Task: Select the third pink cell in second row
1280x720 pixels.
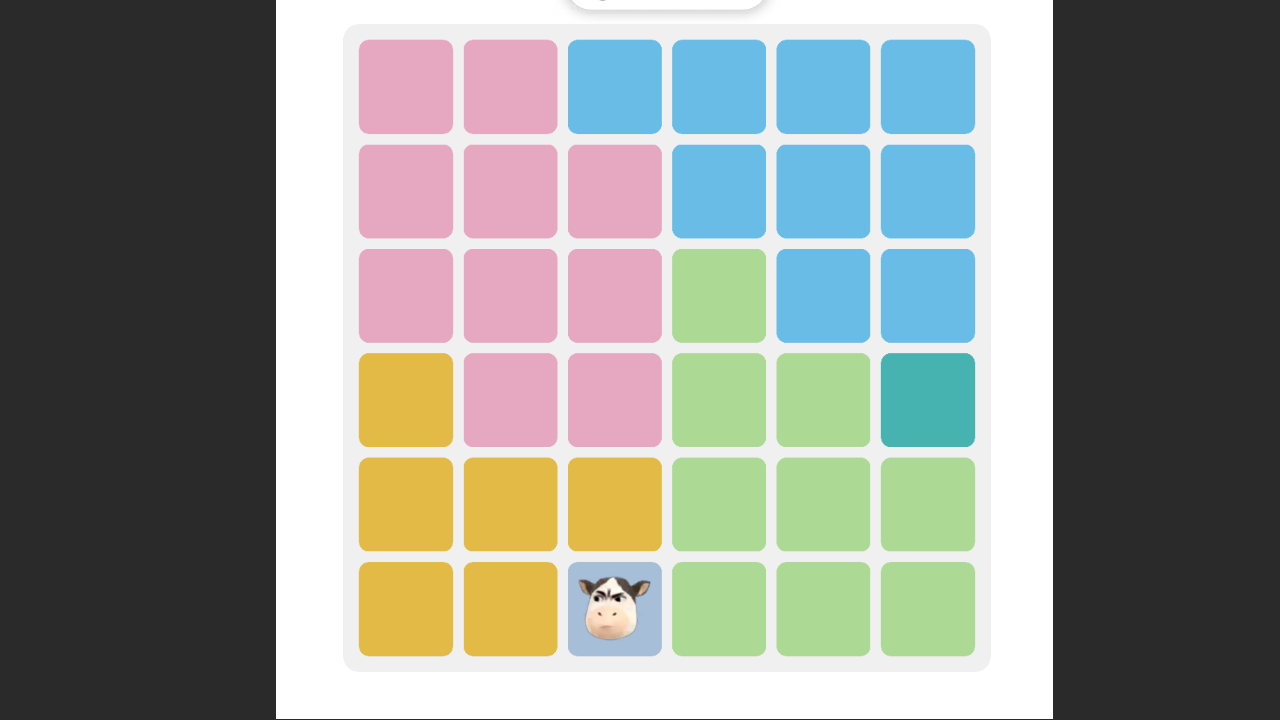Action: pos(615,191)
